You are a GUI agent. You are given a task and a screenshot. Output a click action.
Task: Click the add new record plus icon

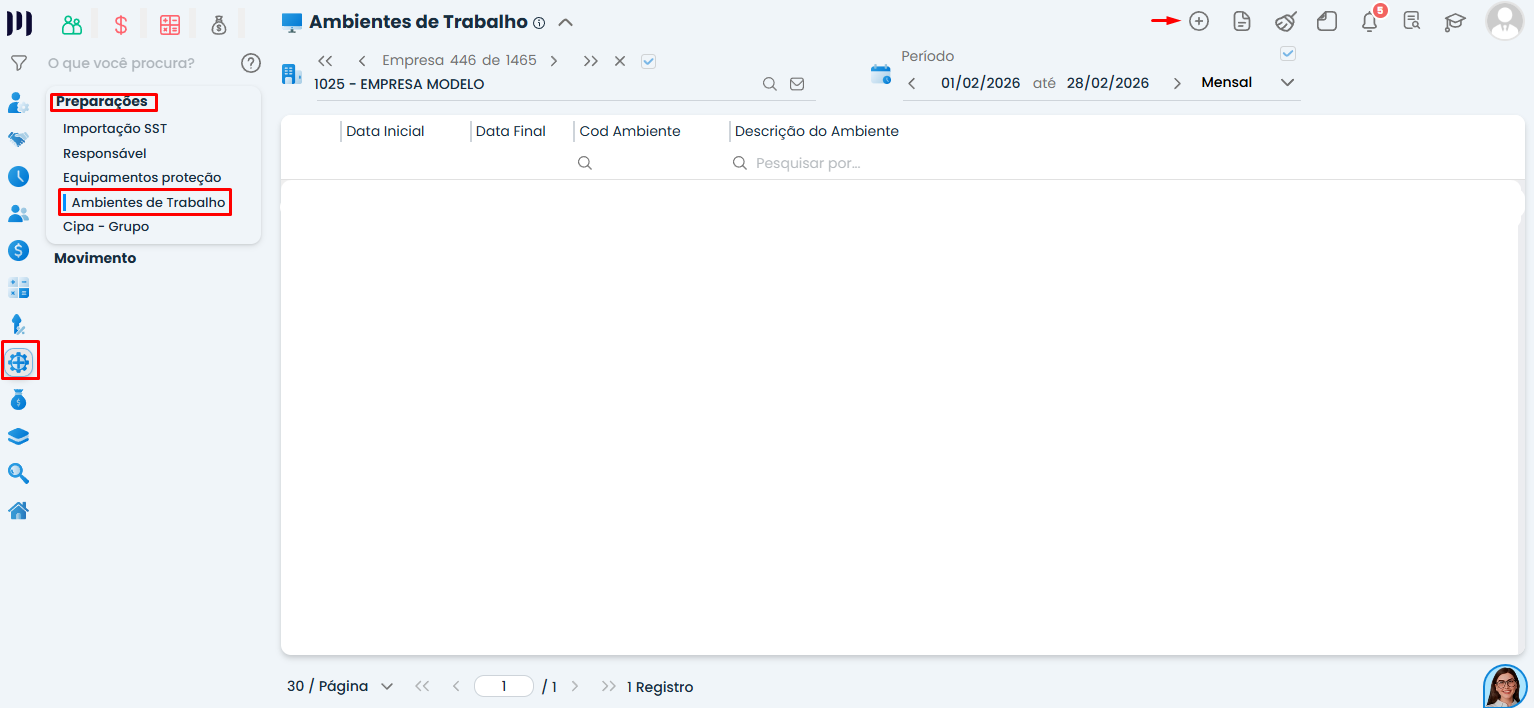[1198, 21]
